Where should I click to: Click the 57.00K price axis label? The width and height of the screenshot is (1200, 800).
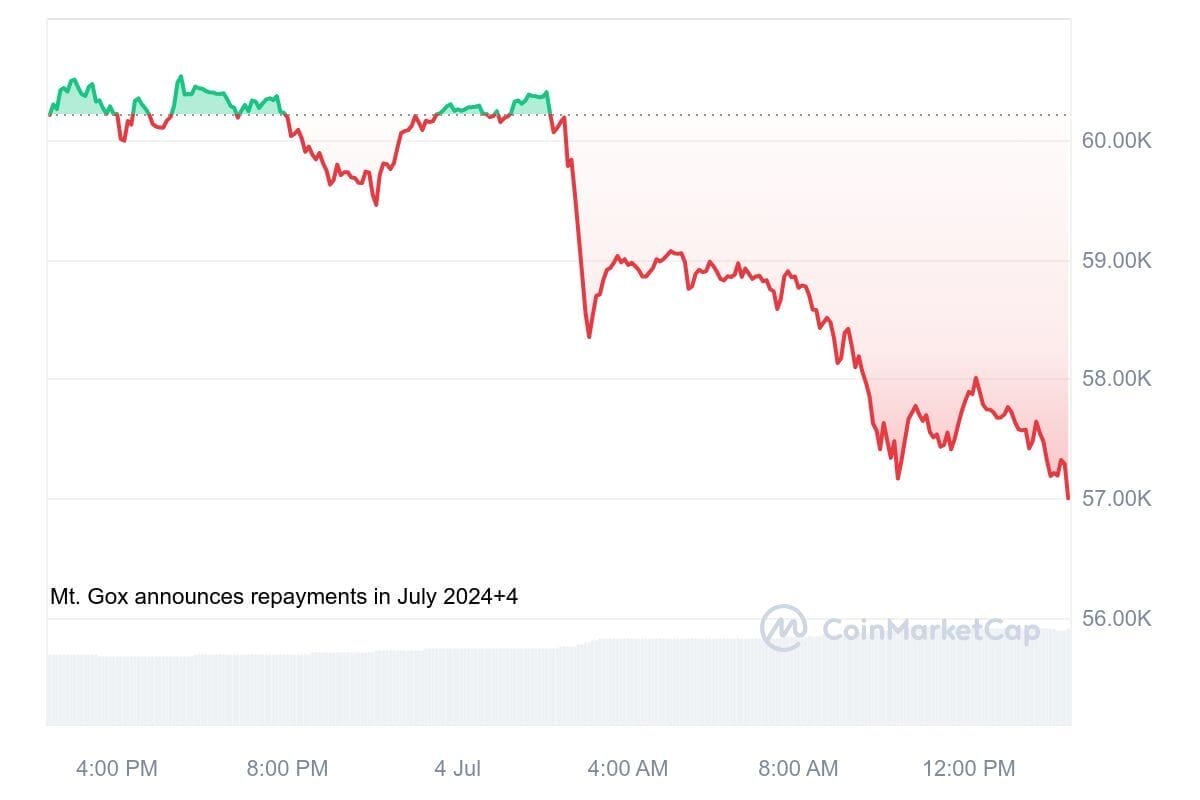click(1116, 498)
